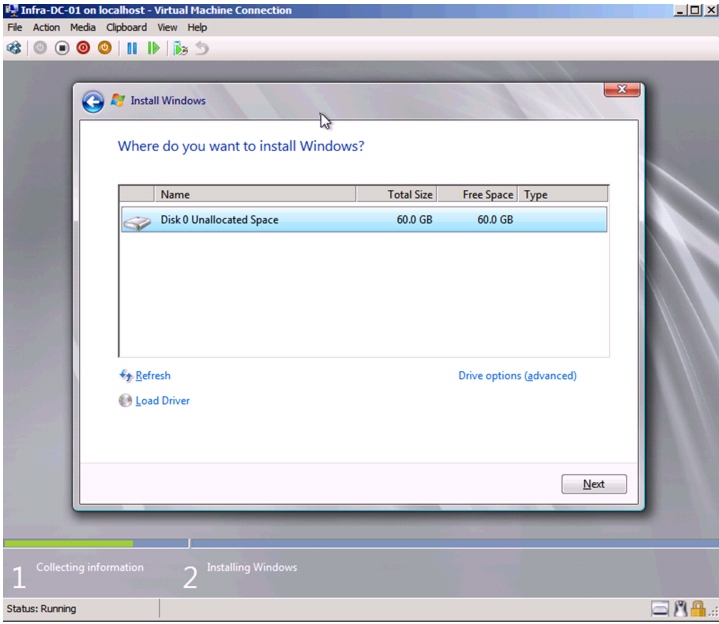Image resolution: width=719 pixels, height=624 pixels.
Task: Click the Type column header
Action: tap(564, 194)
